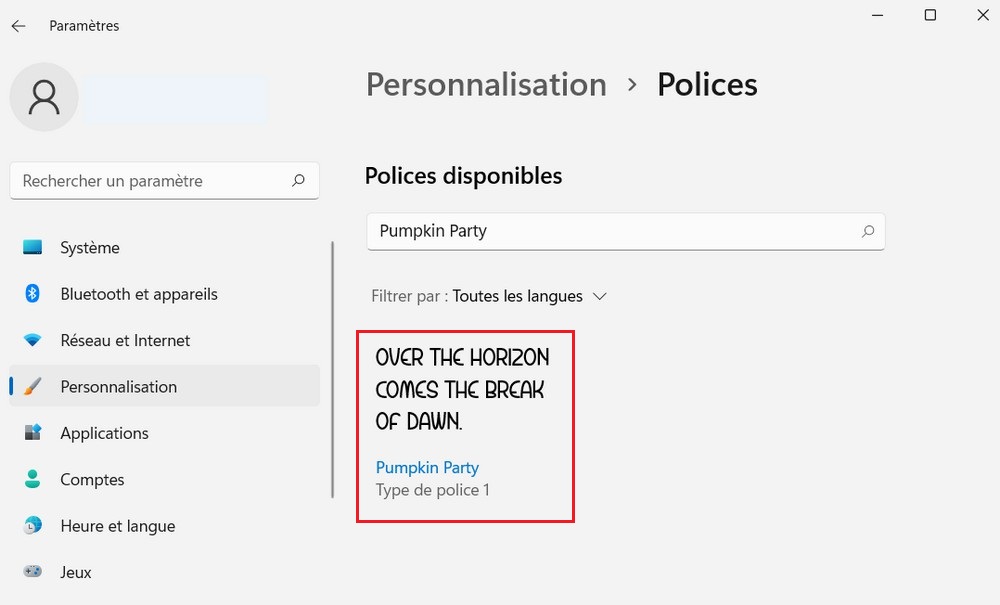Click the font search magnifier icon
Screen dimensions: 1000x605
coord(868,231)
